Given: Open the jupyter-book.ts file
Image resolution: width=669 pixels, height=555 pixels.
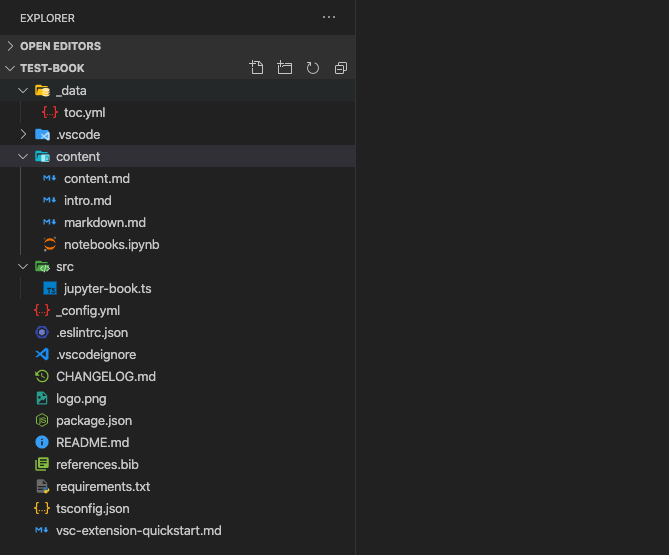Looking at the screenshot, I should (108, 289).
